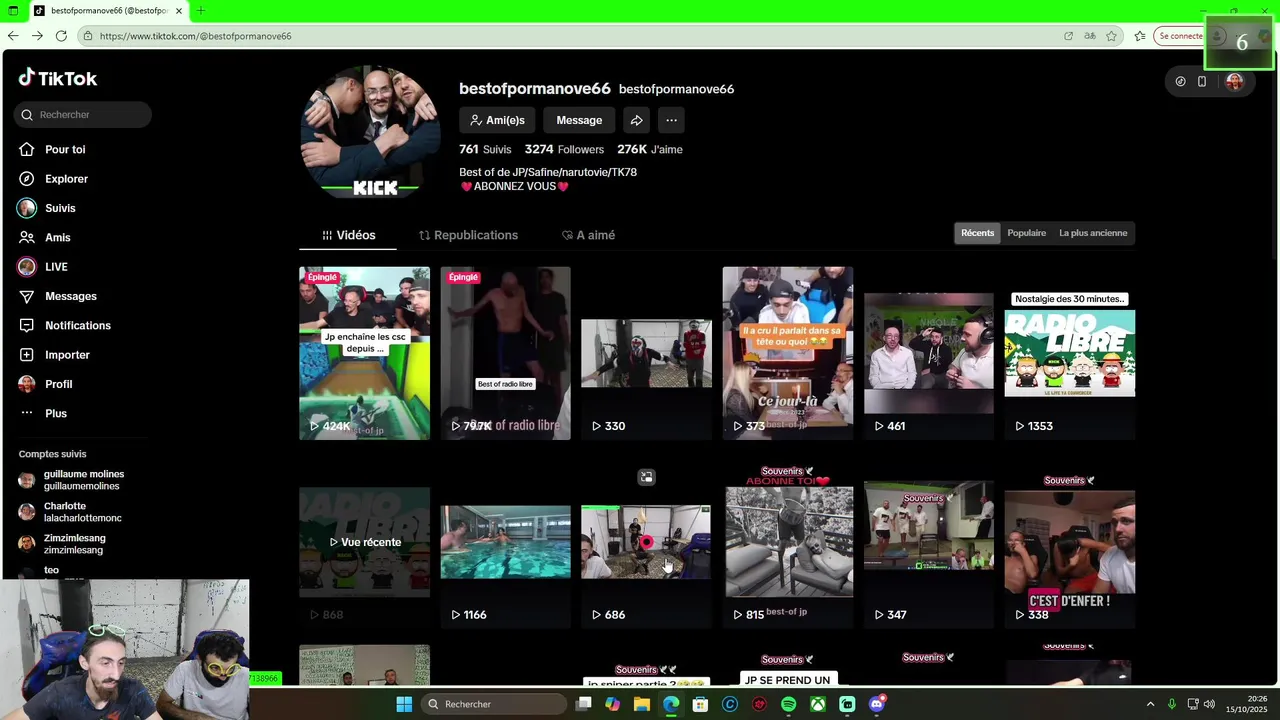Viewport: 1280px width, 720px height.
Task: Open the video with 373 views
Action: pyautogui.click(x=787, y=353)
